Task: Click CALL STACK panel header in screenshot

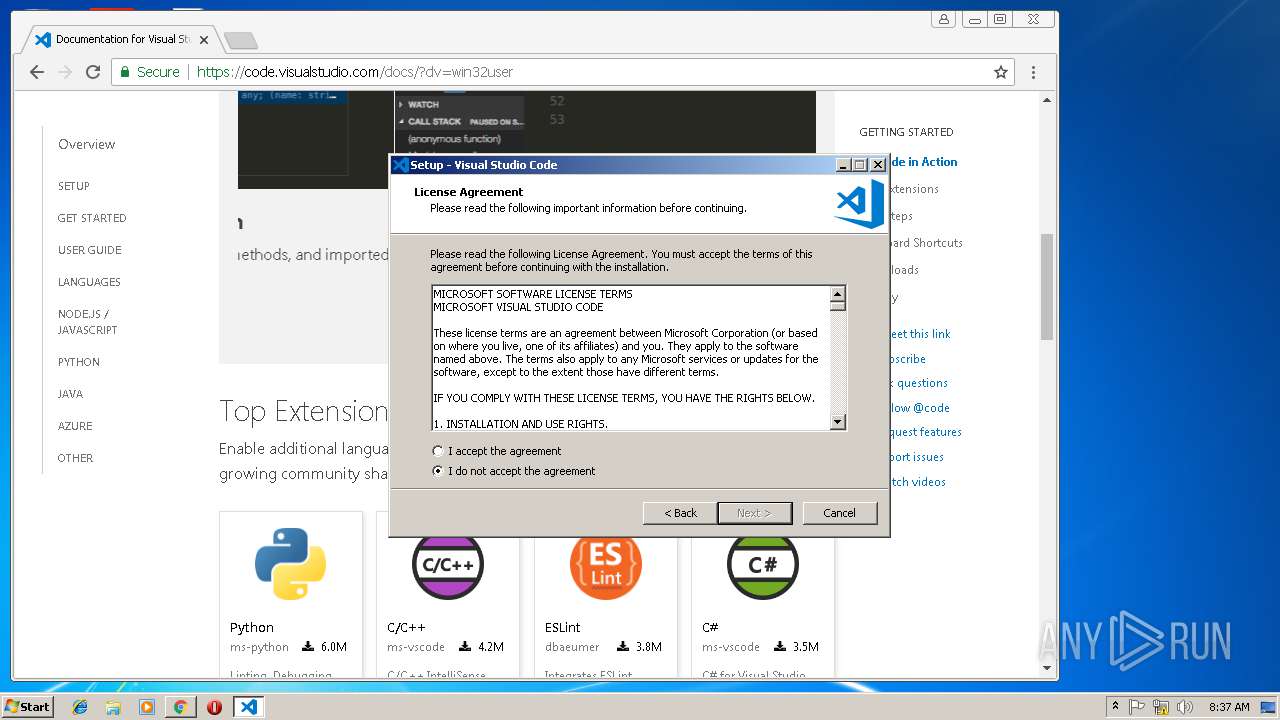Action: pos(460,122)
